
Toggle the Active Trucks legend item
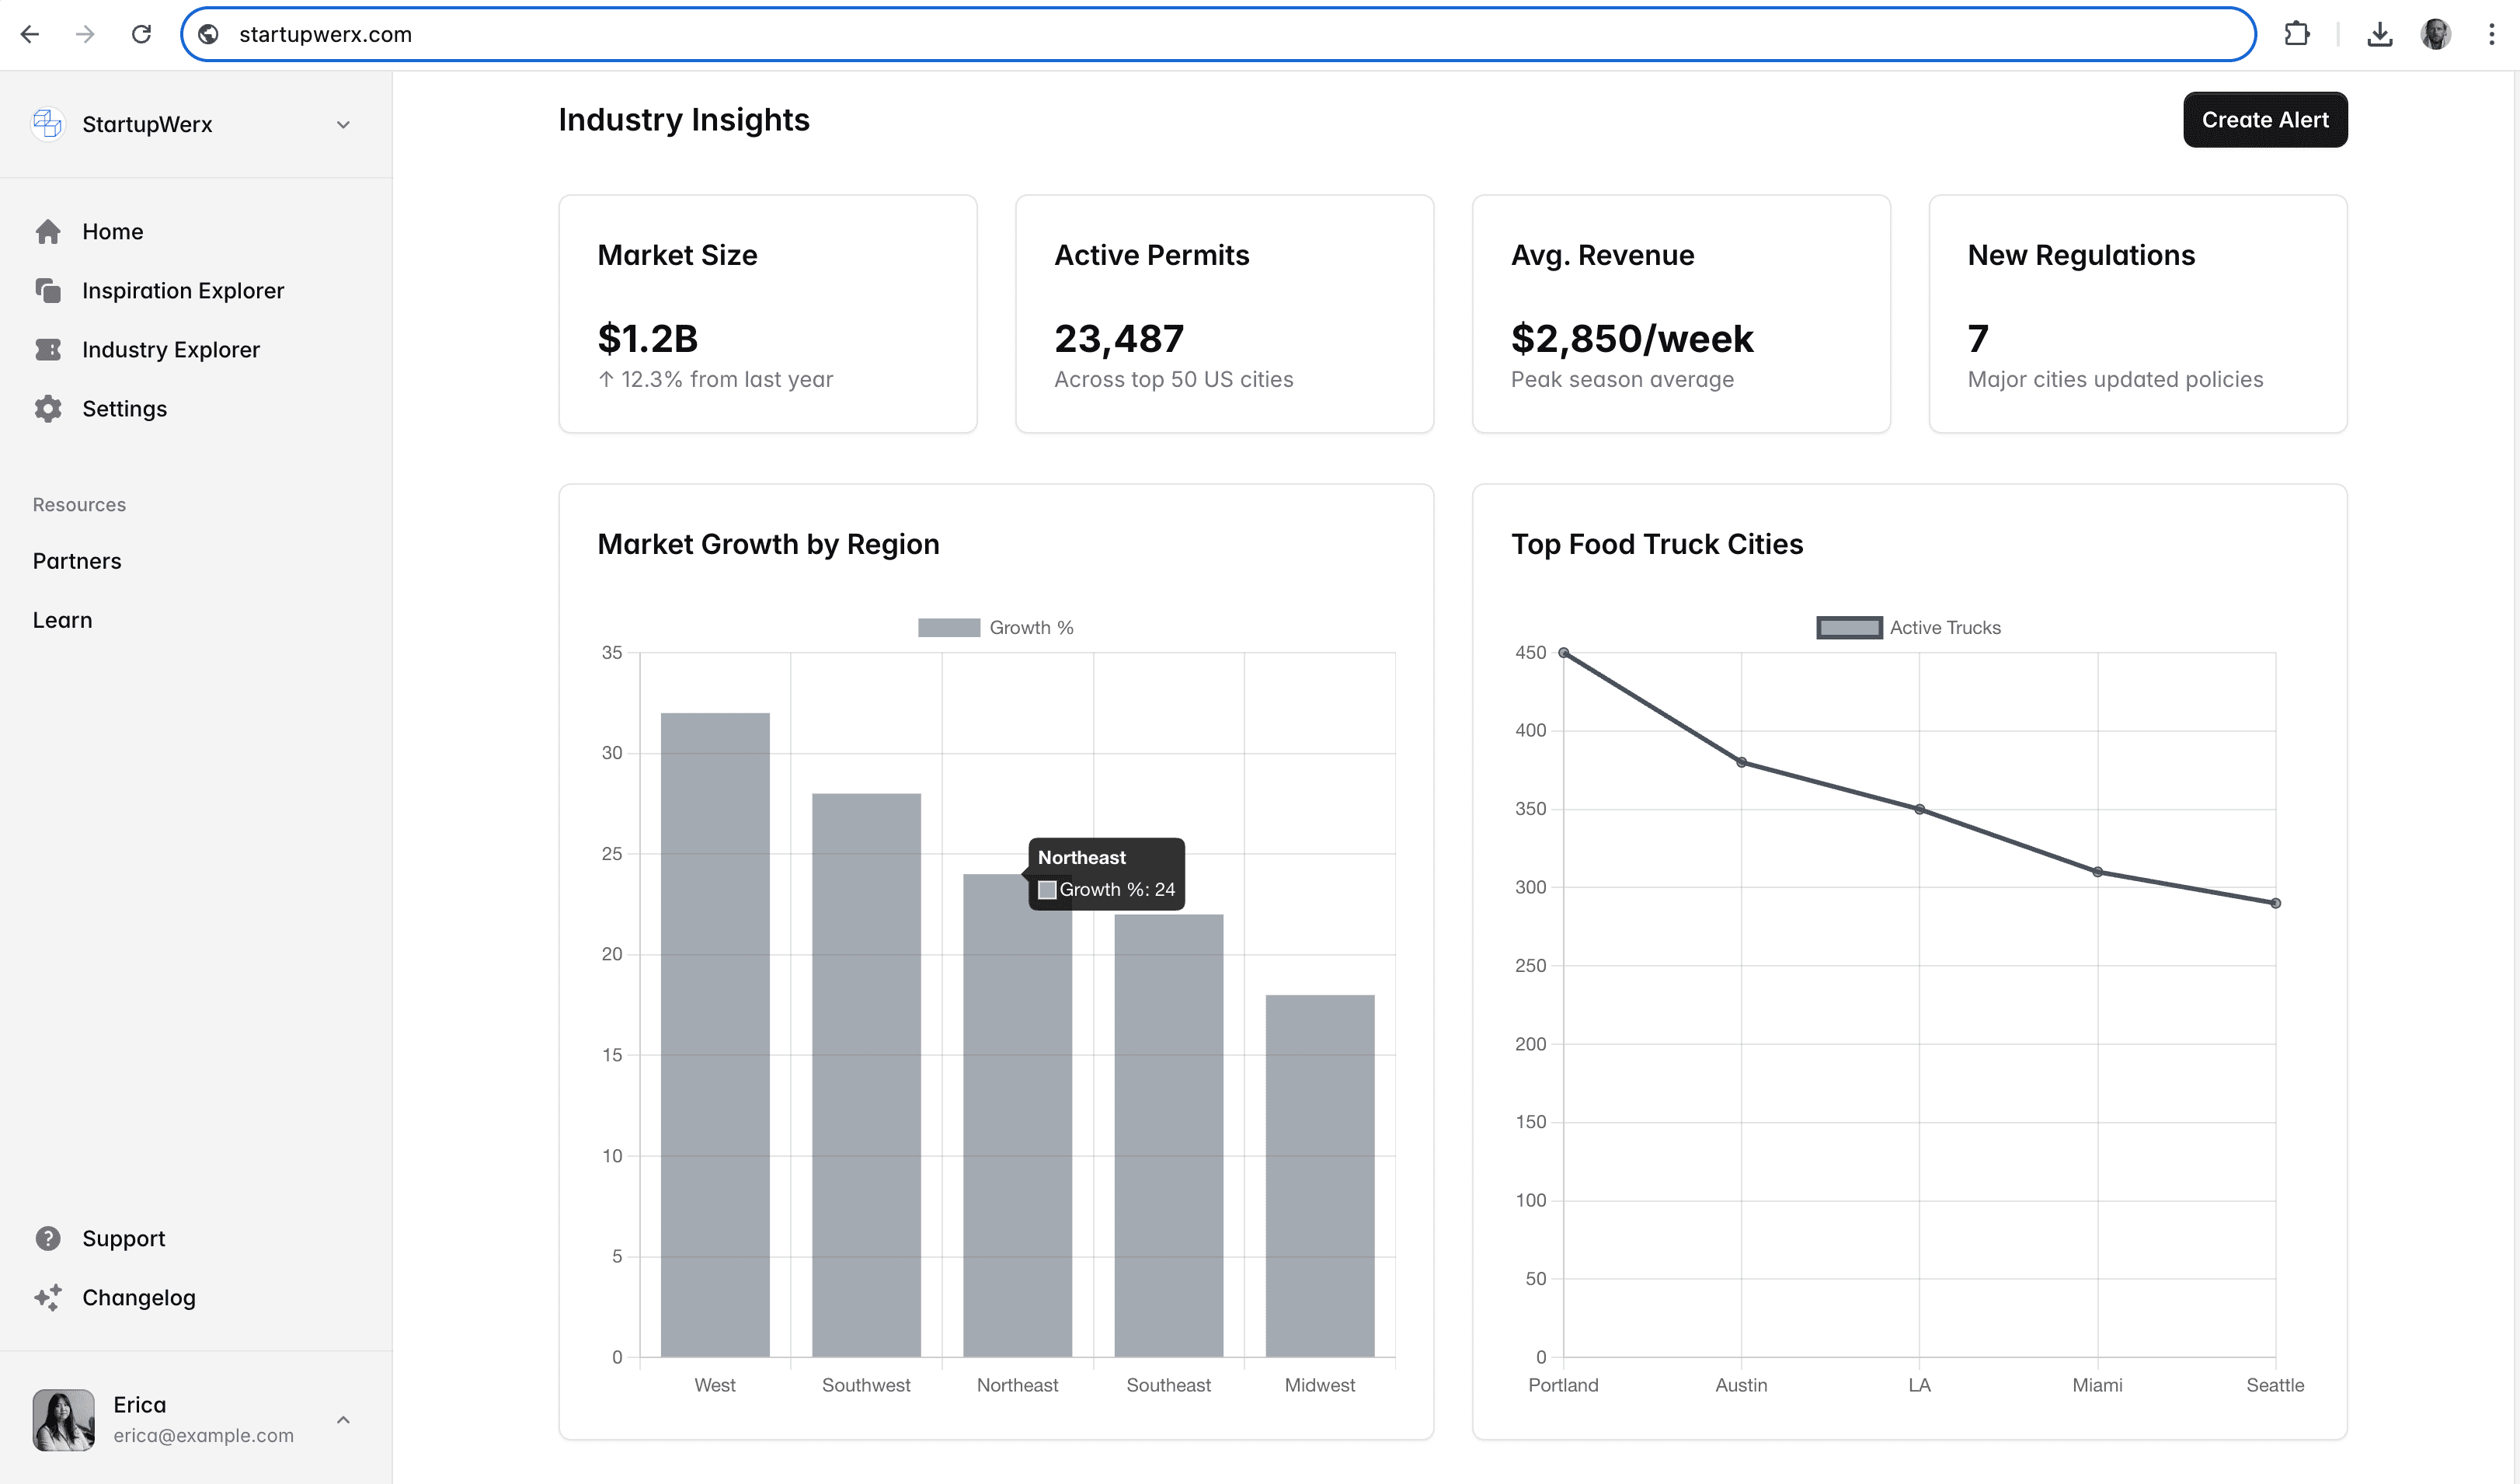click(1908, 628)
